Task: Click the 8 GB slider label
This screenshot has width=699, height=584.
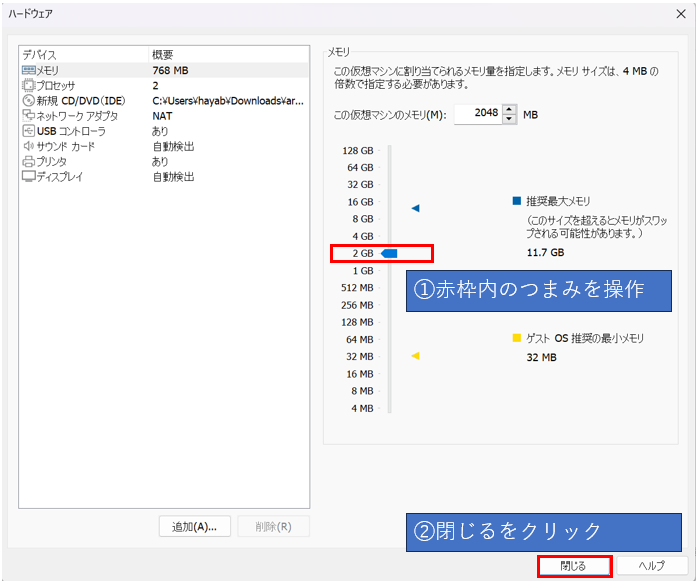Action: 363,219
